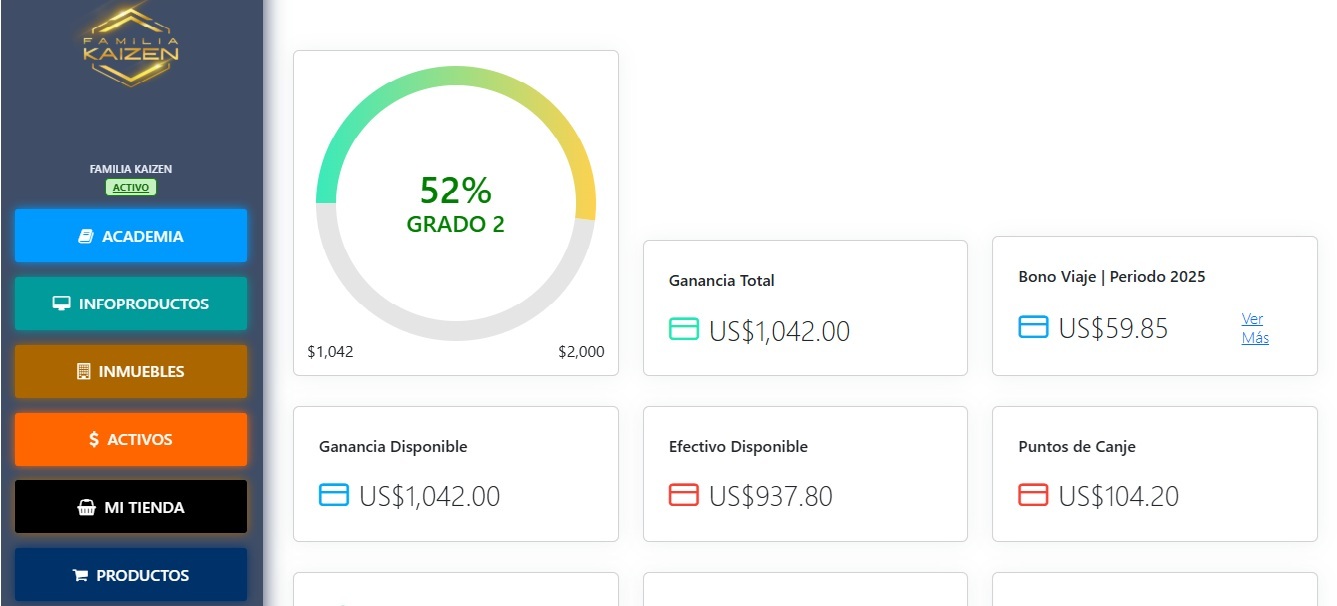Click the $1,042 progress start value
The height and width of the screenshot is (606, 1337).
330,352
